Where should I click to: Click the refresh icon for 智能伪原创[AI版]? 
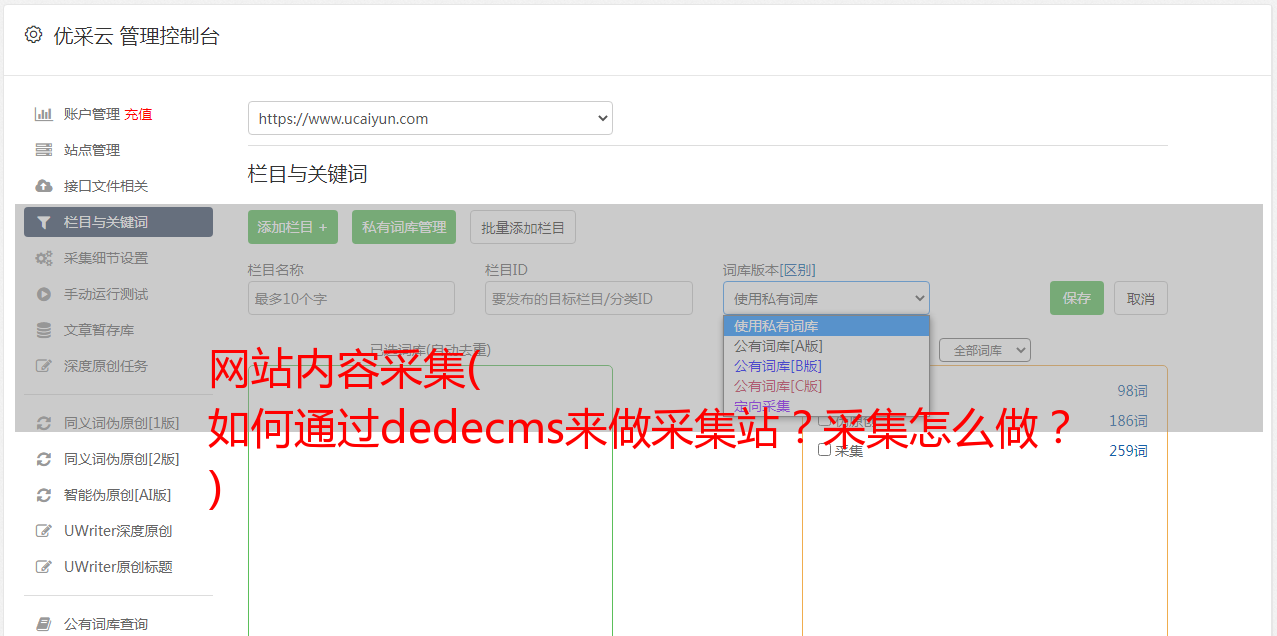(x=44, y=495)
